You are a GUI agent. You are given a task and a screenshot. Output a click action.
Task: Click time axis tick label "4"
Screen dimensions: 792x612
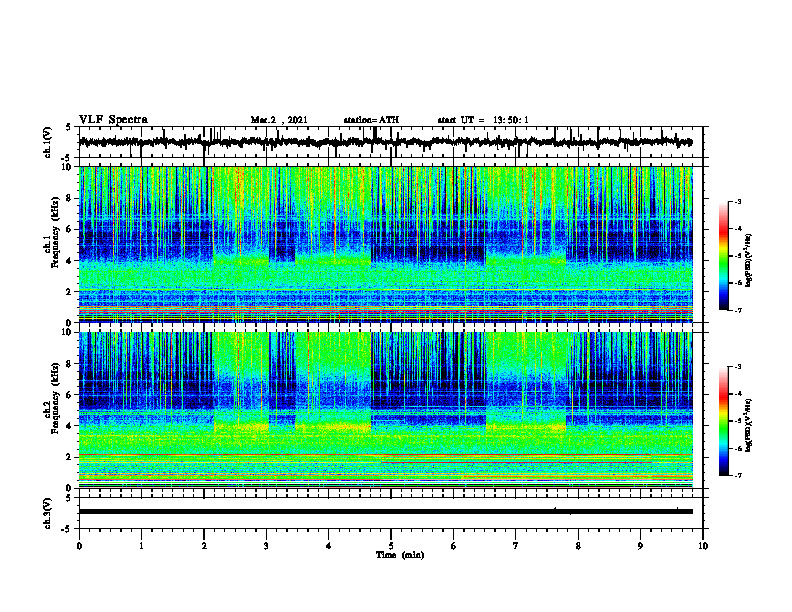click(x=328, y=546)
